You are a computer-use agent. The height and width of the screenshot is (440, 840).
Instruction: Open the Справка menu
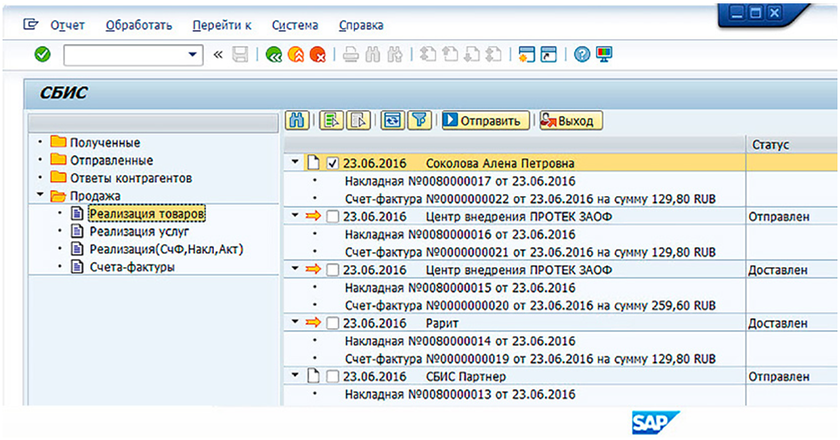pos(360,25)
